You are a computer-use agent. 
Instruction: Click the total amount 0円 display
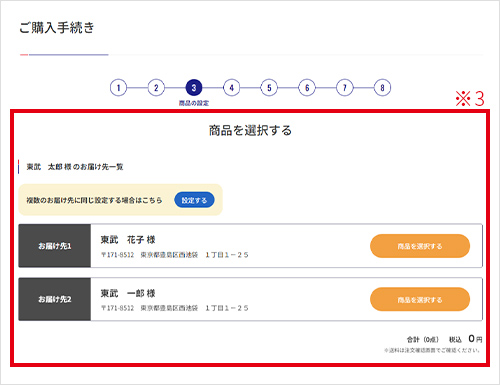coord(475,339)
